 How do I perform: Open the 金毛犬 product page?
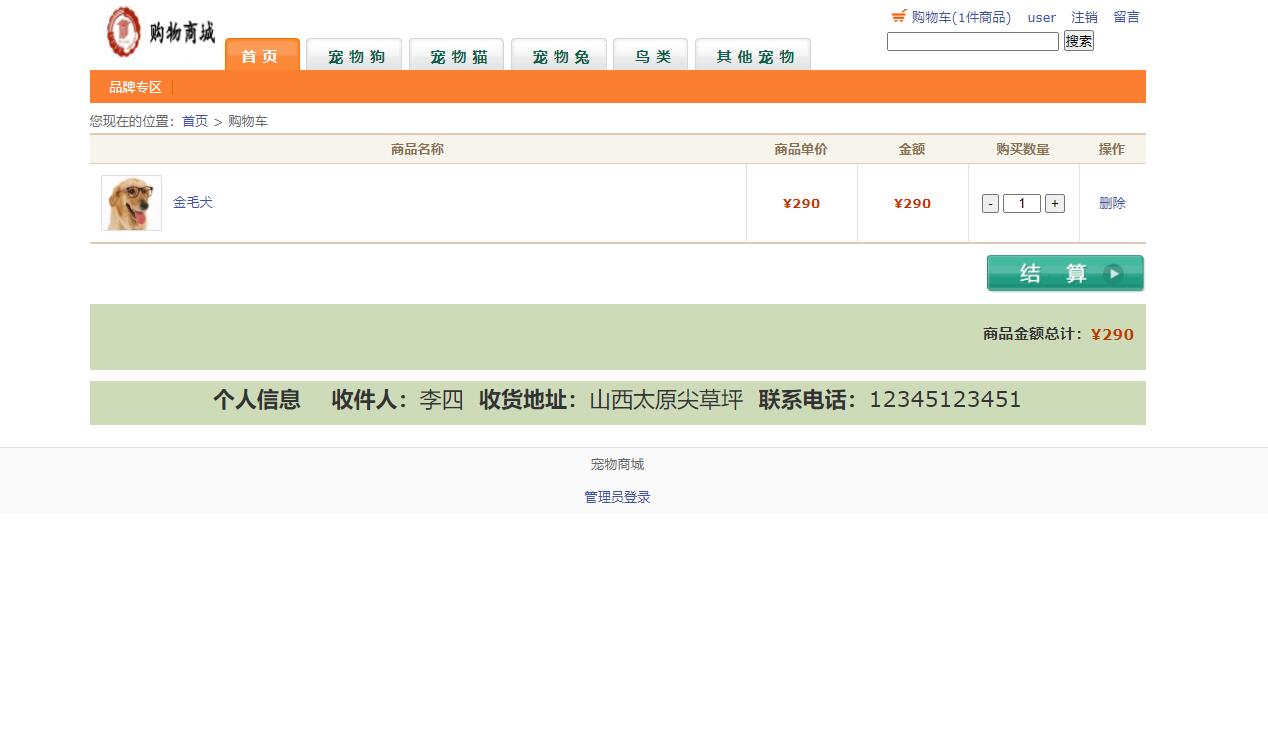tap(191, 202)
